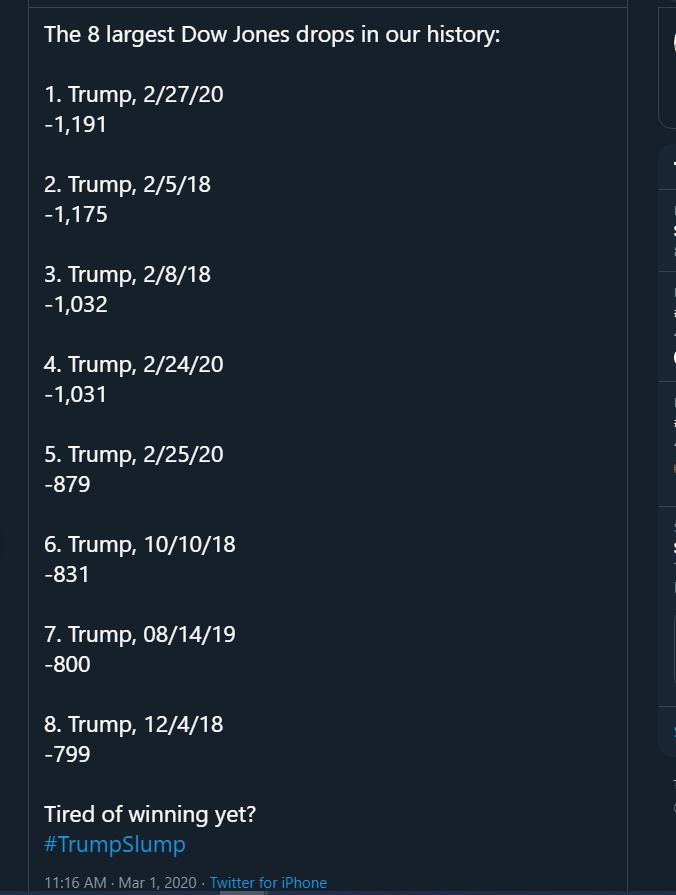Click the -1,175 value

pyautogui.click(x=76, y=215)
